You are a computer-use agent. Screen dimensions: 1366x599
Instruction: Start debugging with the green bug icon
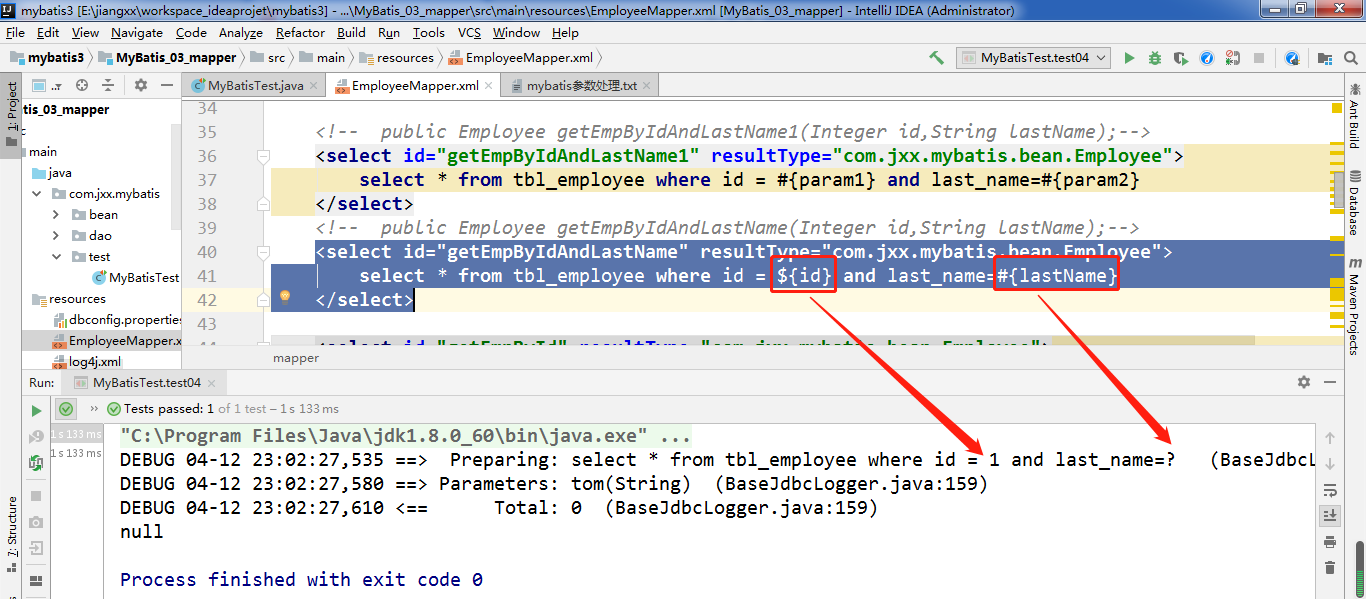(x=1155, y=58)
